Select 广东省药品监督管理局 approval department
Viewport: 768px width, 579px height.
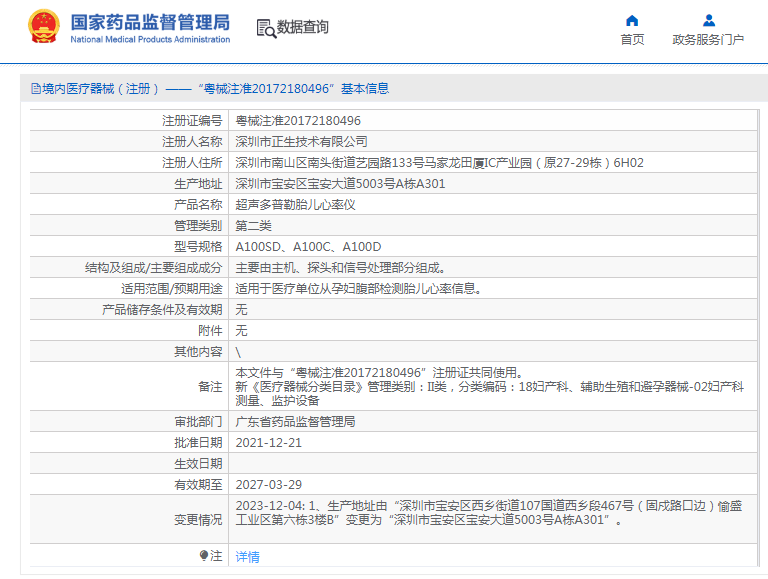295,422
